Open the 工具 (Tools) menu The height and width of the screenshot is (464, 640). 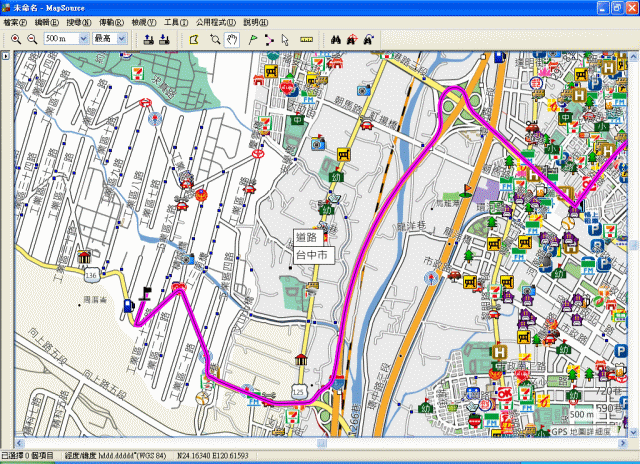click(176, 22)
